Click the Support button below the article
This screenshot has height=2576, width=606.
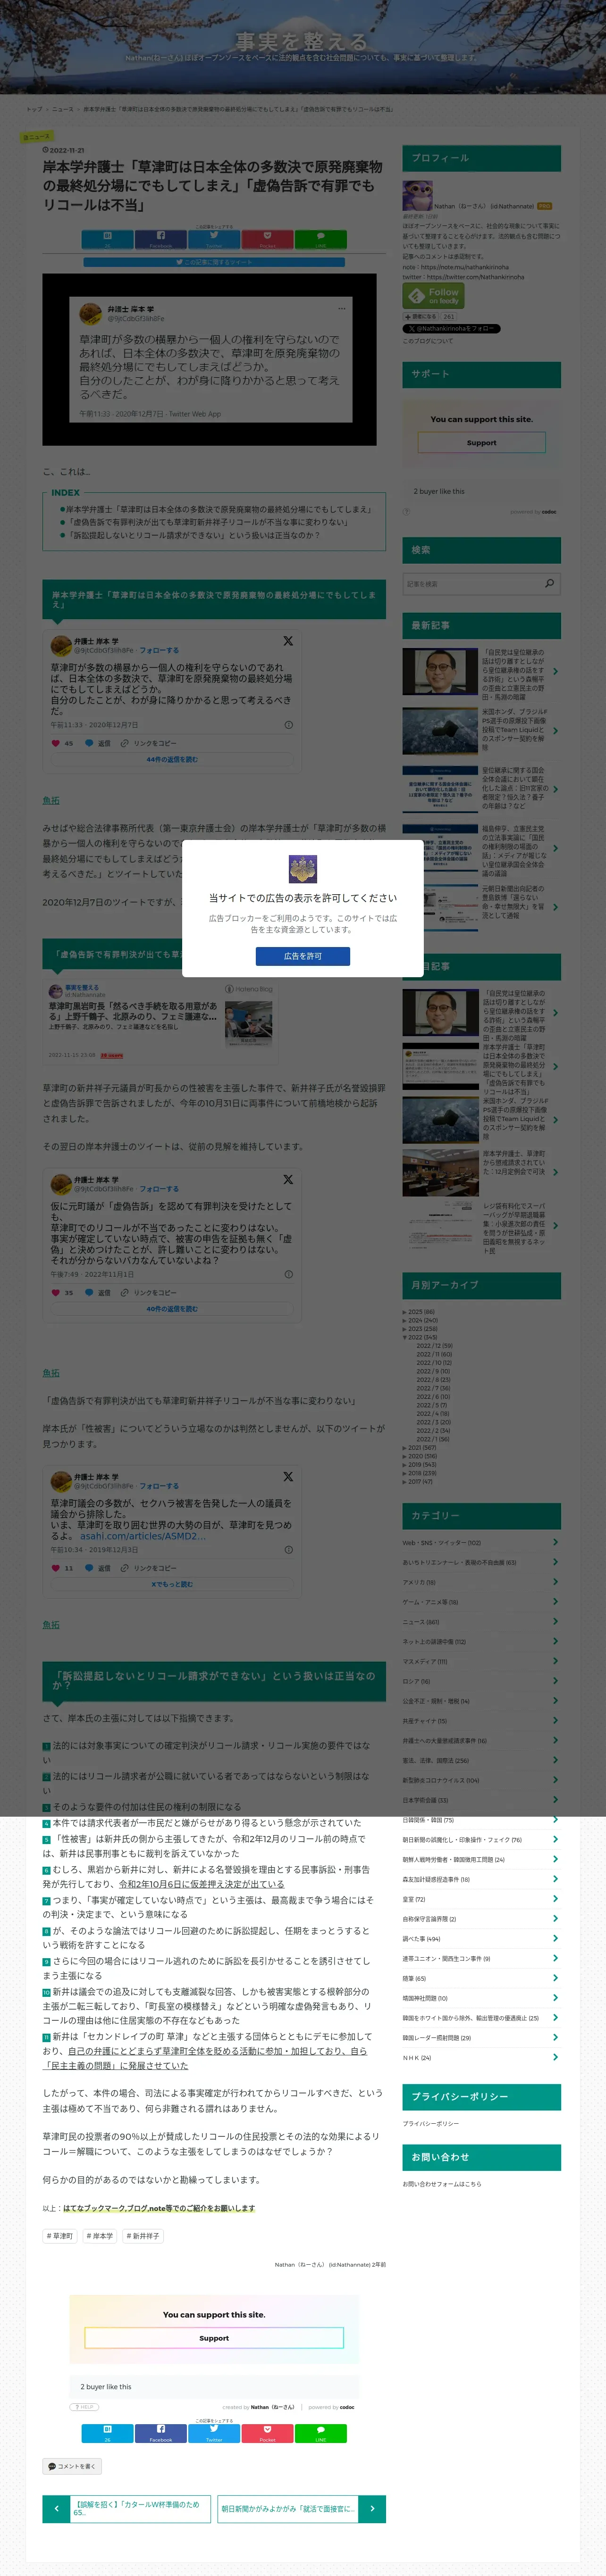click(x=214, y=2338)
